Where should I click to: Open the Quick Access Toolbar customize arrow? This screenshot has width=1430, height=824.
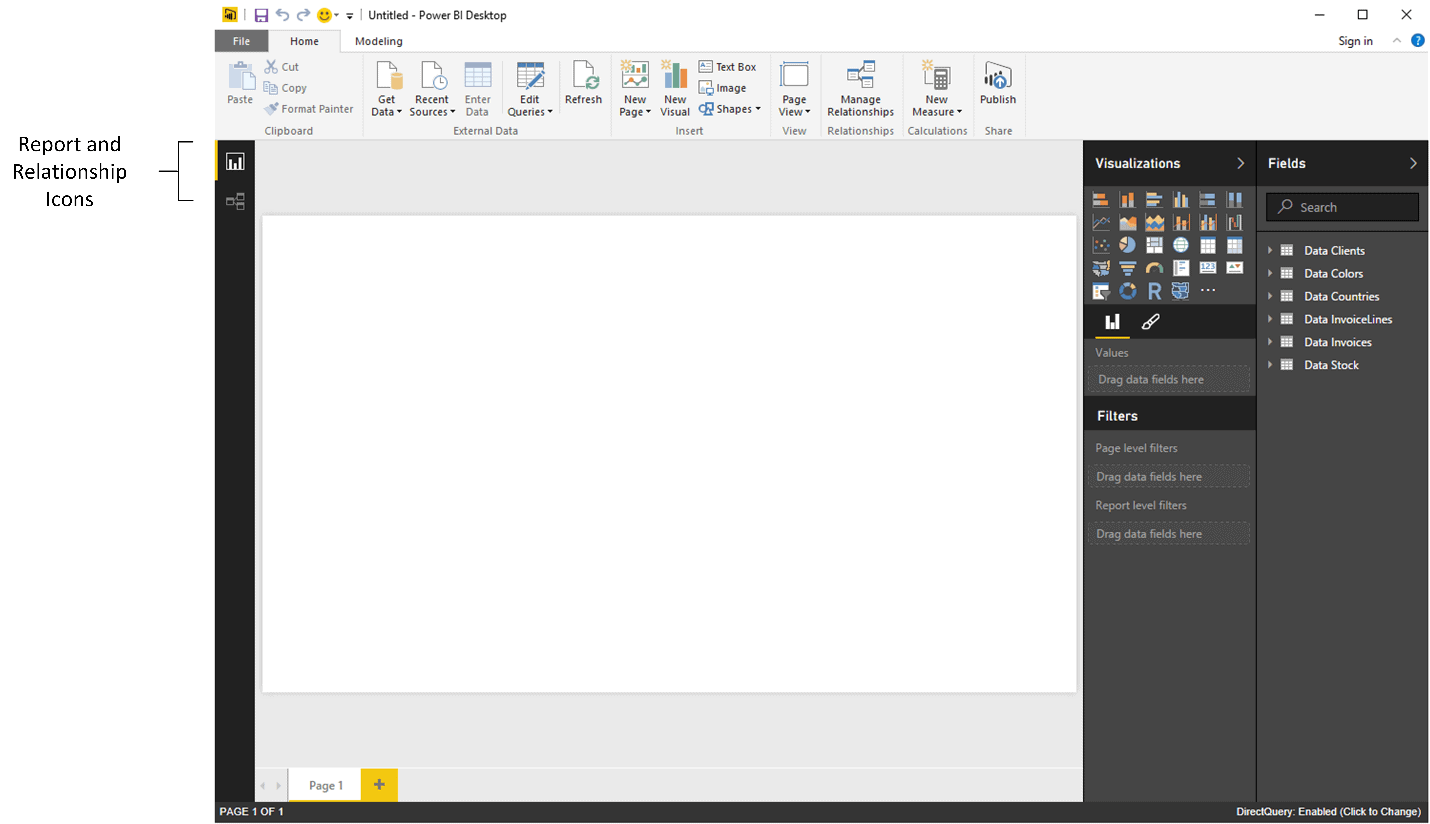point(350,16)
